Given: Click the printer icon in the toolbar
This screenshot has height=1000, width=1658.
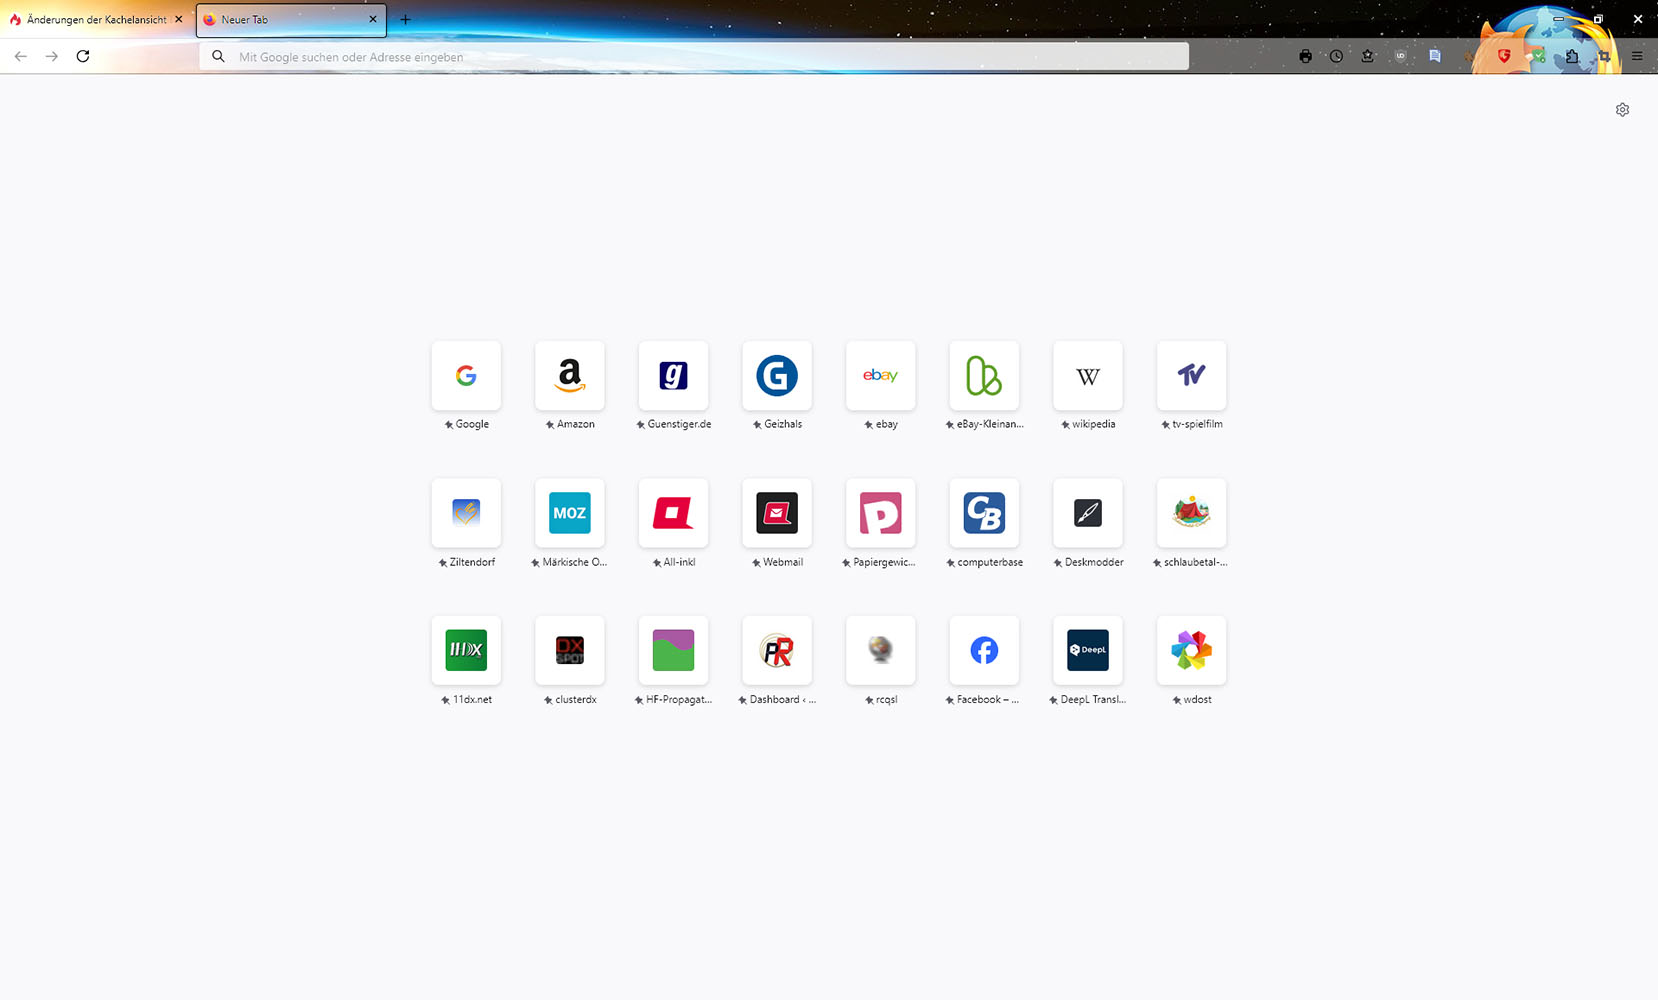Looking at the screenshot, I should pyautogui.click(x=1305, y=56).
